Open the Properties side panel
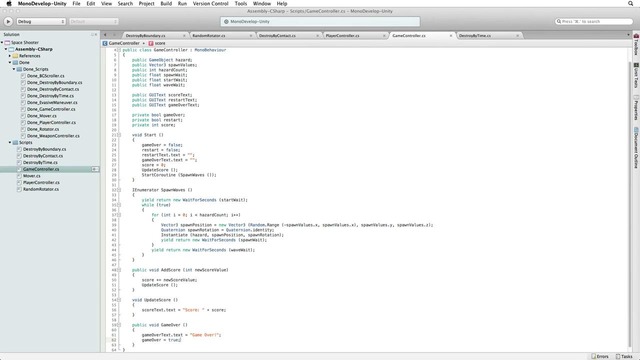Viewport: 640px width, 360px height. [x=636, y=108]
